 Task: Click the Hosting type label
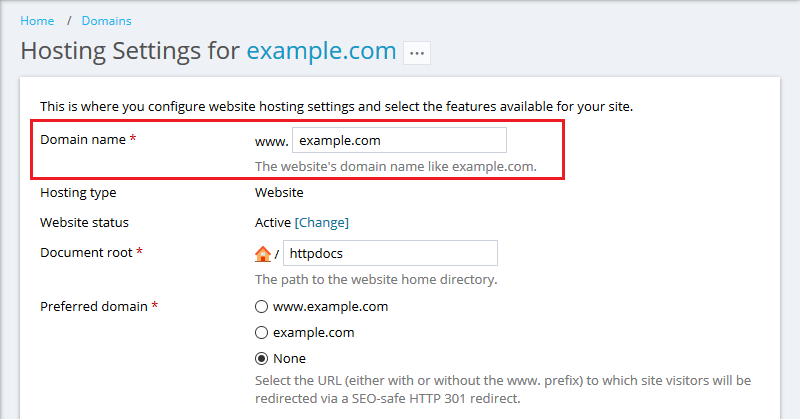[x=78, y=192]
